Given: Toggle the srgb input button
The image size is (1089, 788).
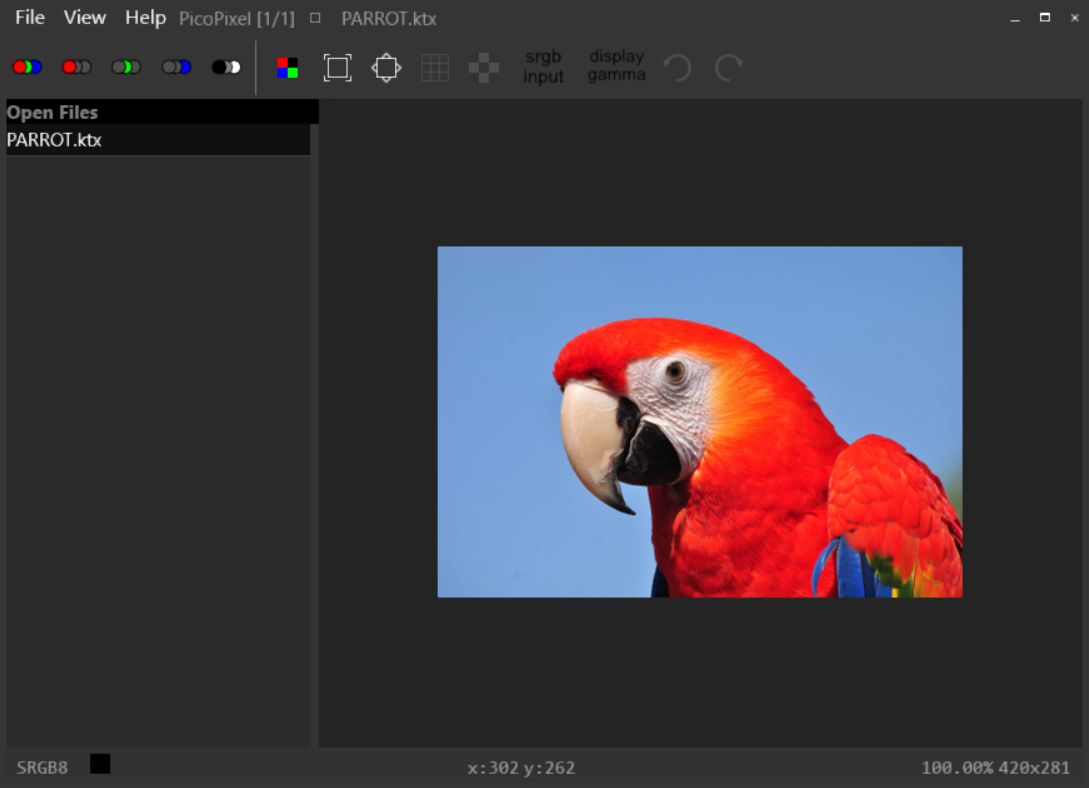Looking at the screenshot, I should click(543, 67).
